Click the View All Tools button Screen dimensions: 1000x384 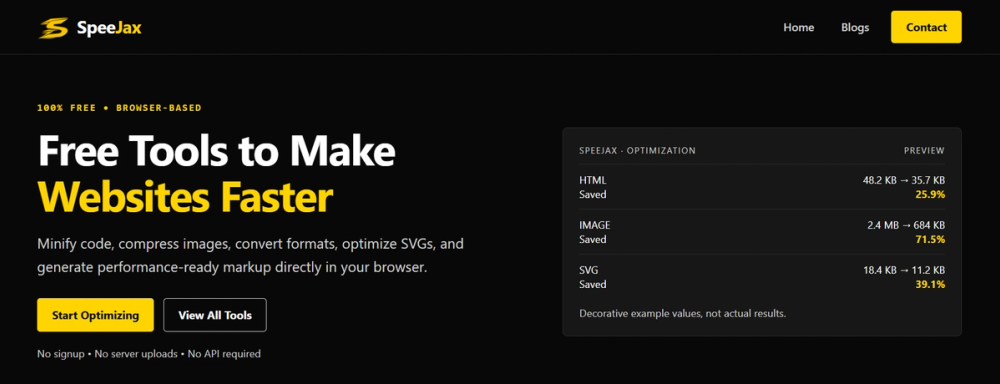(215, 315)
